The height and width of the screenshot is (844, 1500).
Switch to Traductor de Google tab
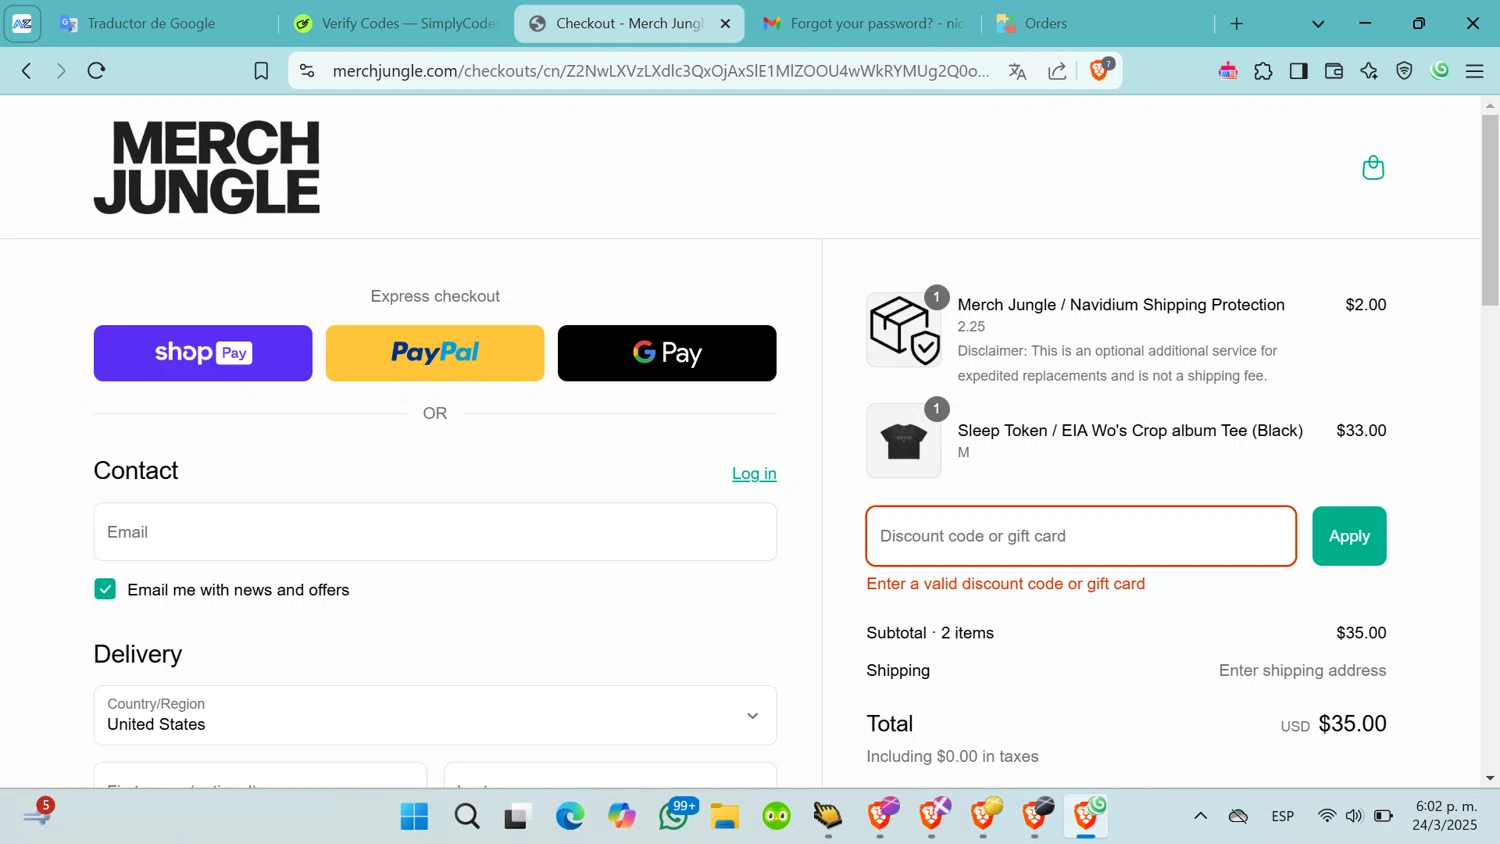pos(150,23)
